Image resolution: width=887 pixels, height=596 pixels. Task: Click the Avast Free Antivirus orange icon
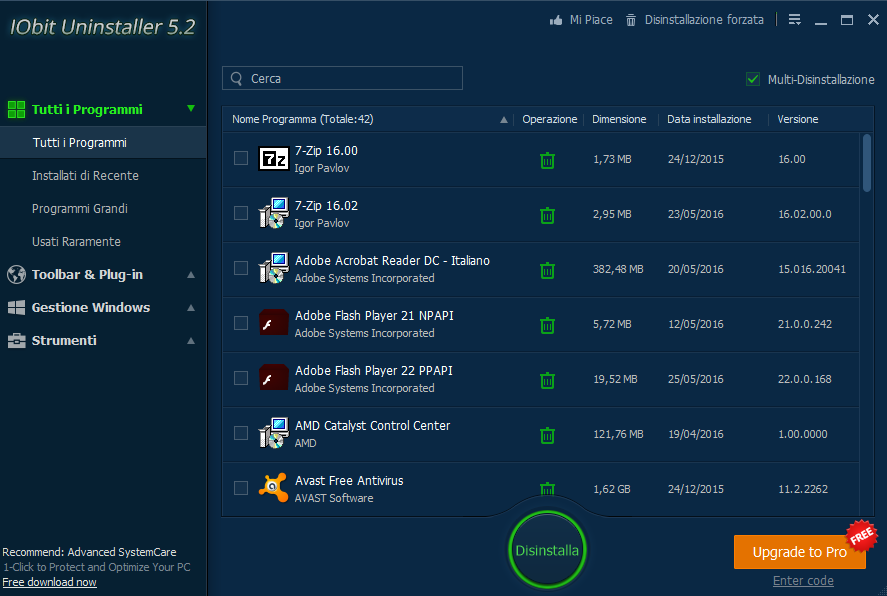[274, 487]
